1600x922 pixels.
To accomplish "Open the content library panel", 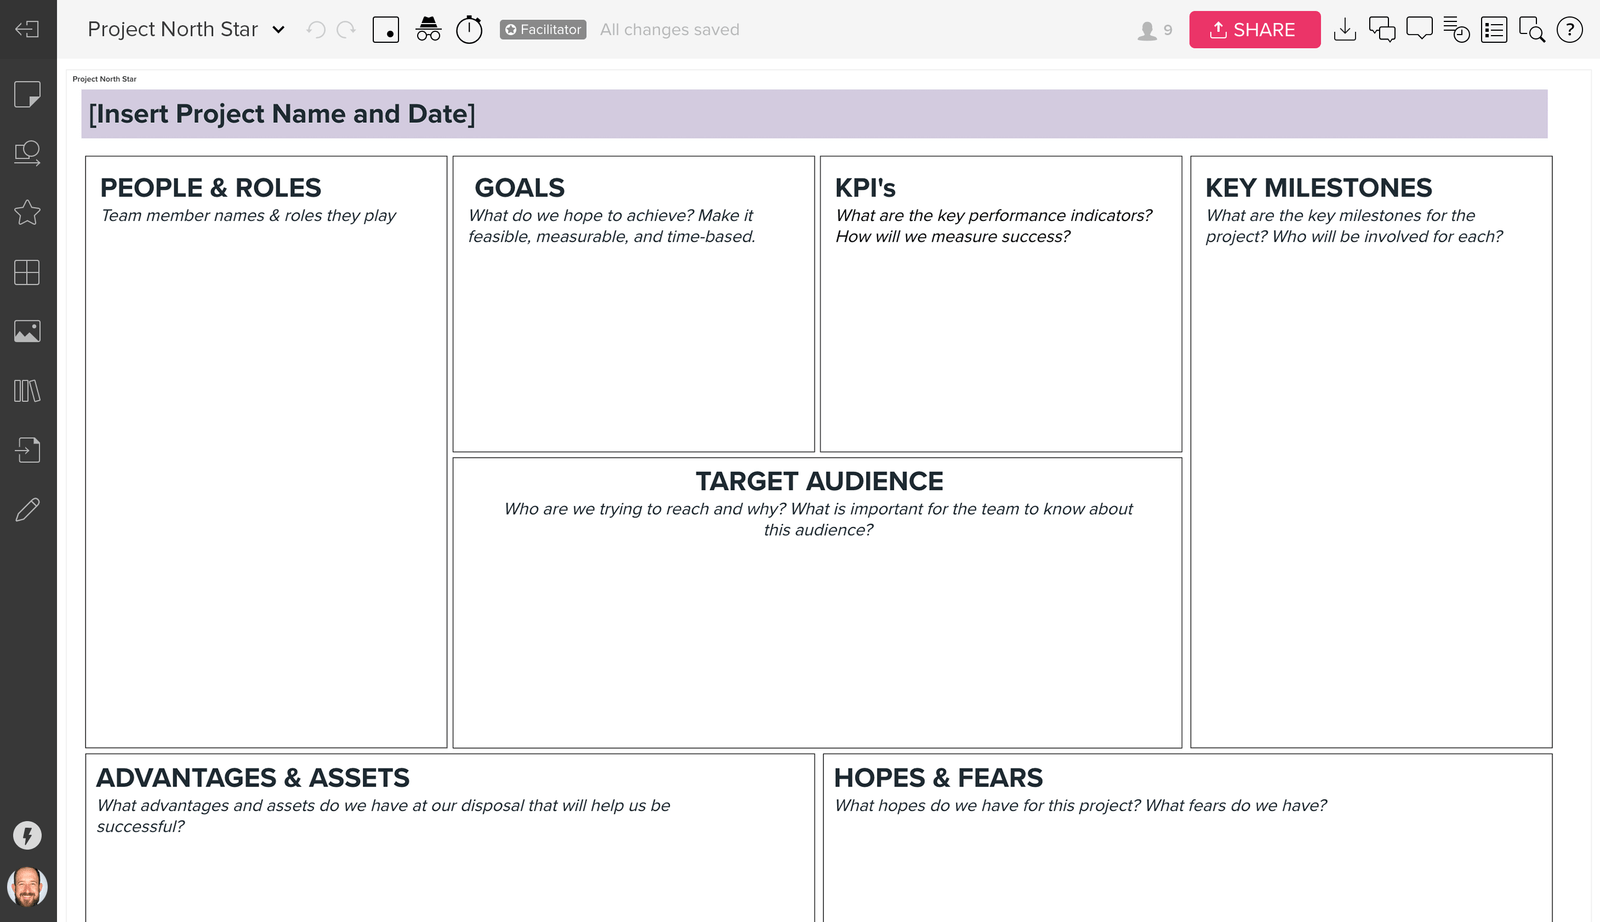I will point(27,391).
